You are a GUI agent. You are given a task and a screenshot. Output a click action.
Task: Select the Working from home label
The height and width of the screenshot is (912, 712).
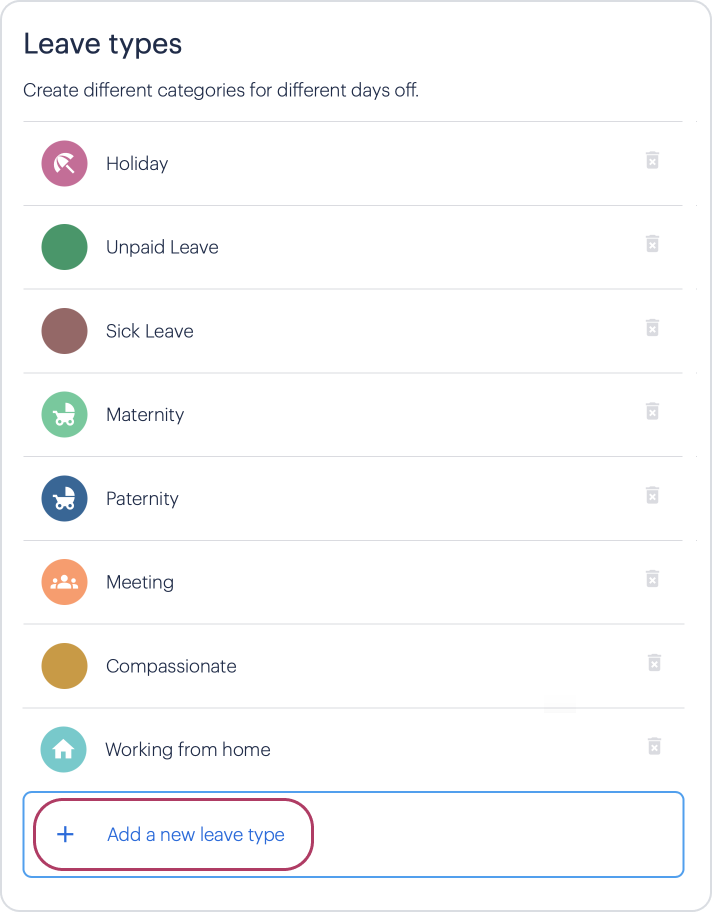(x=188, y=749)
